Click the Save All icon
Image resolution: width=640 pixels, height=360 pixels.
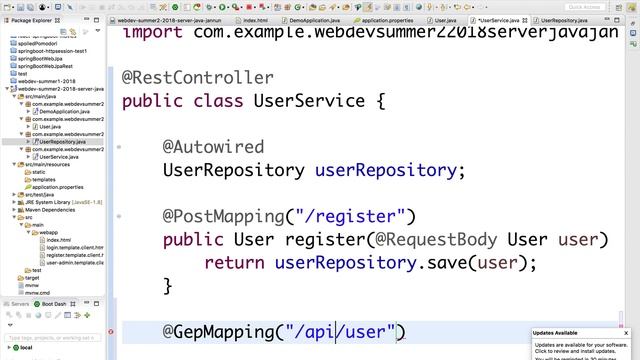click(x=30, y=7)
